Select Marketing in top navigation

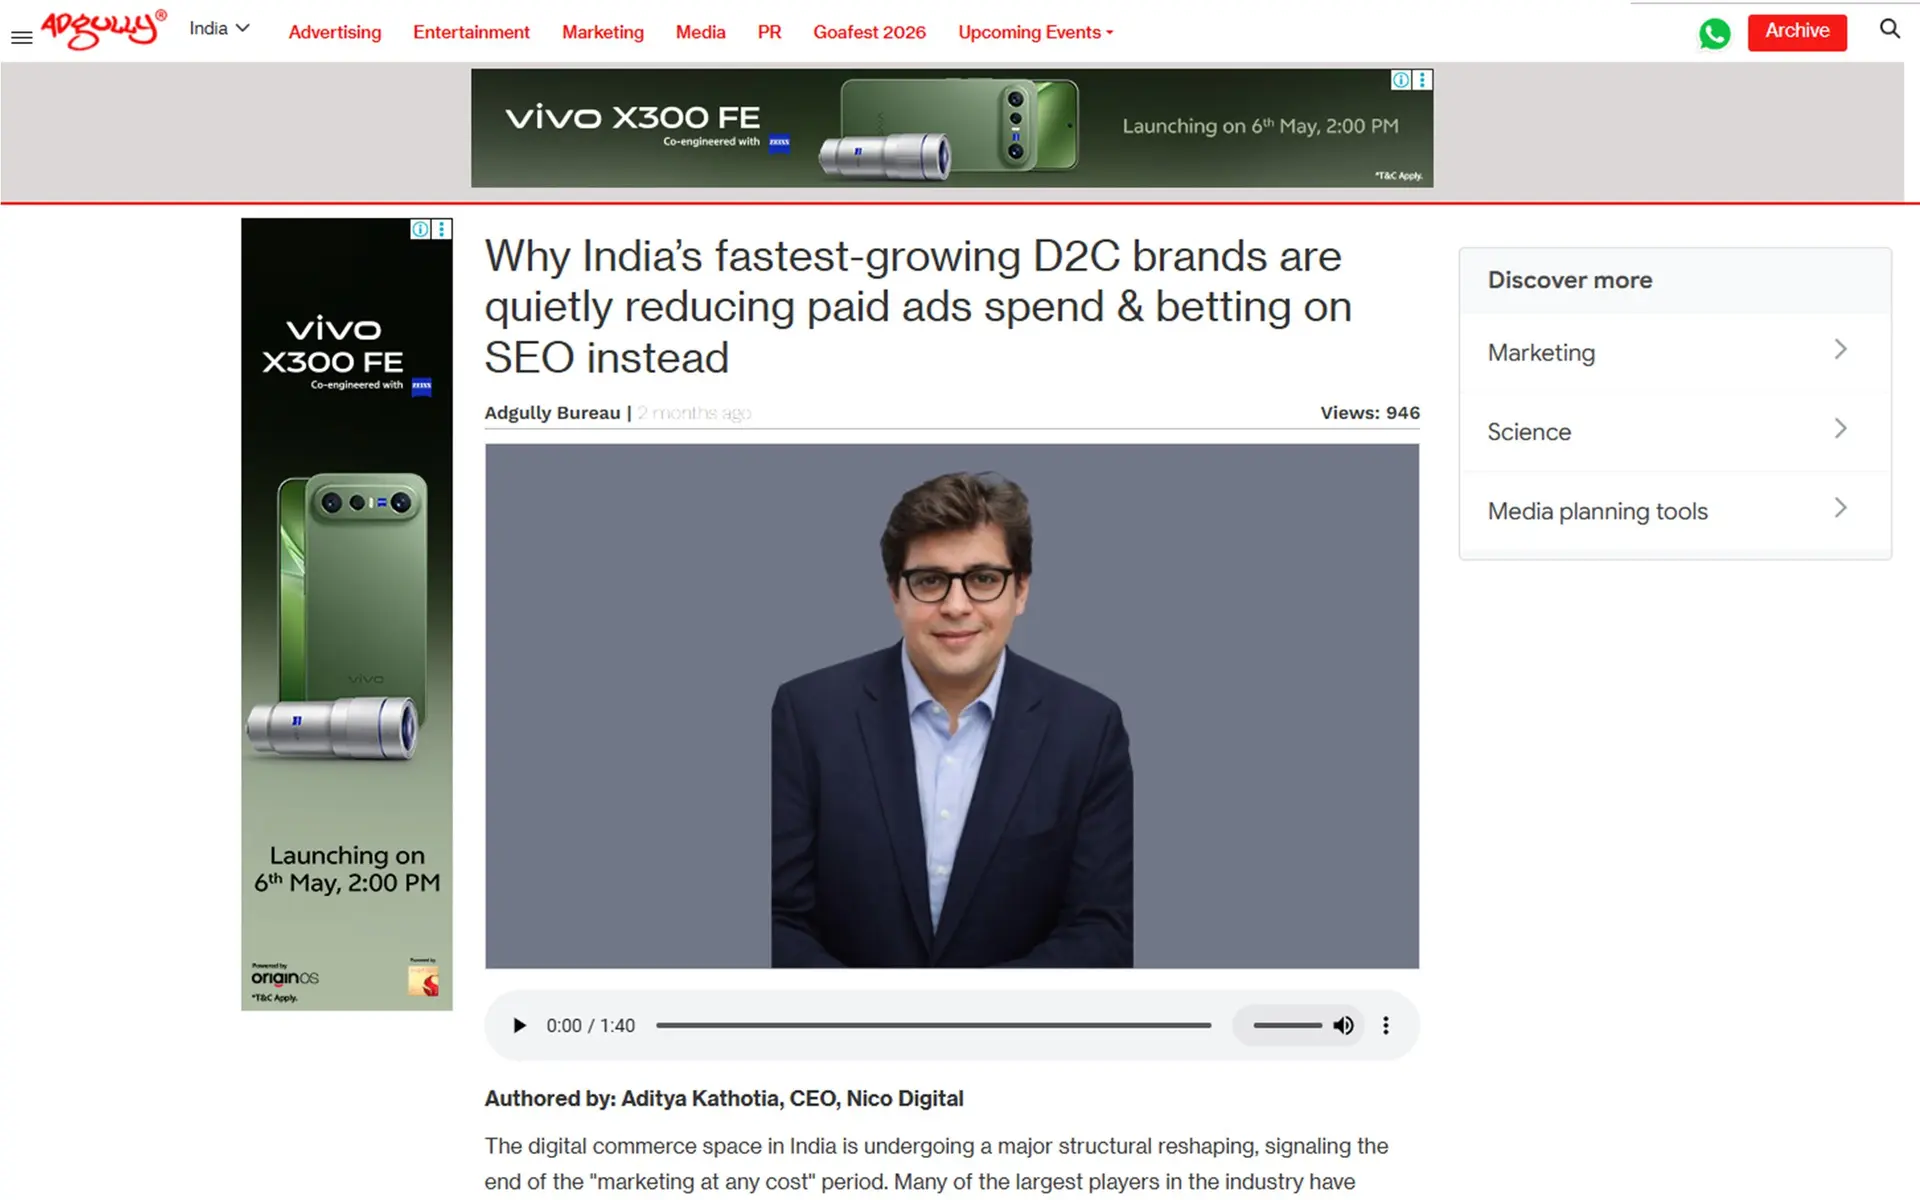(x=603, y=32)
